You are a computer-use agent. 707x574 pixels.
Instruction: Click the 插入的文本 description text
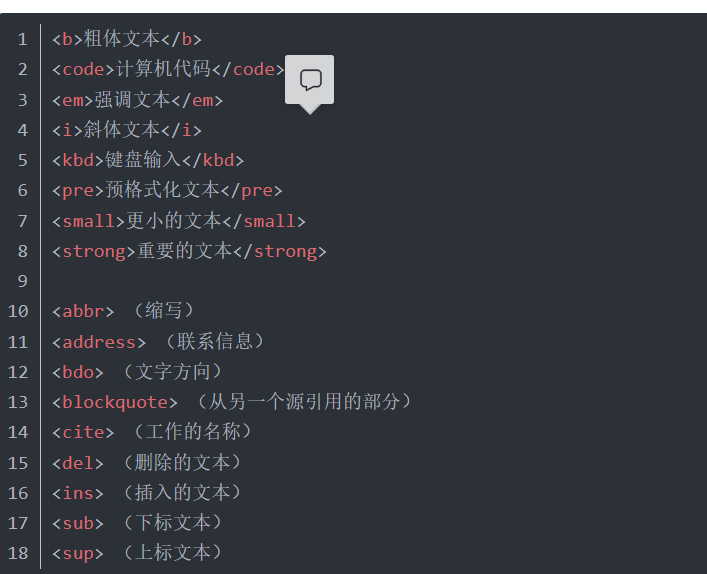point(182,493)
